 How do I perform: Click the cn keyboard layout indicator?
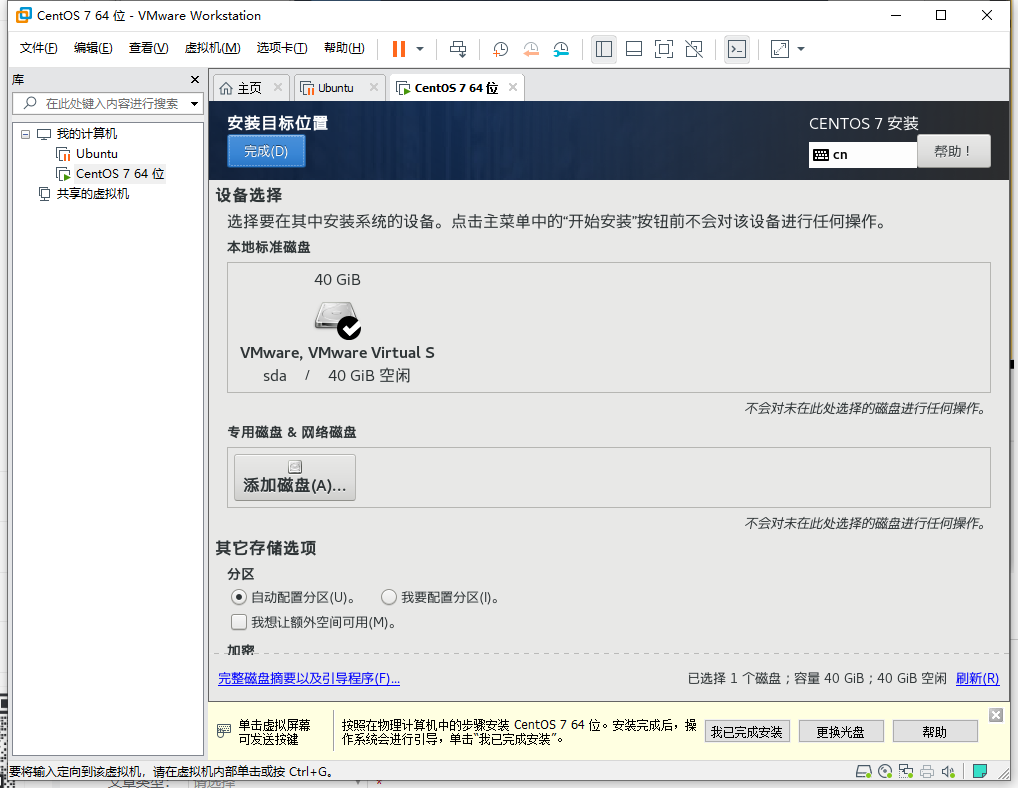point(862,154)
